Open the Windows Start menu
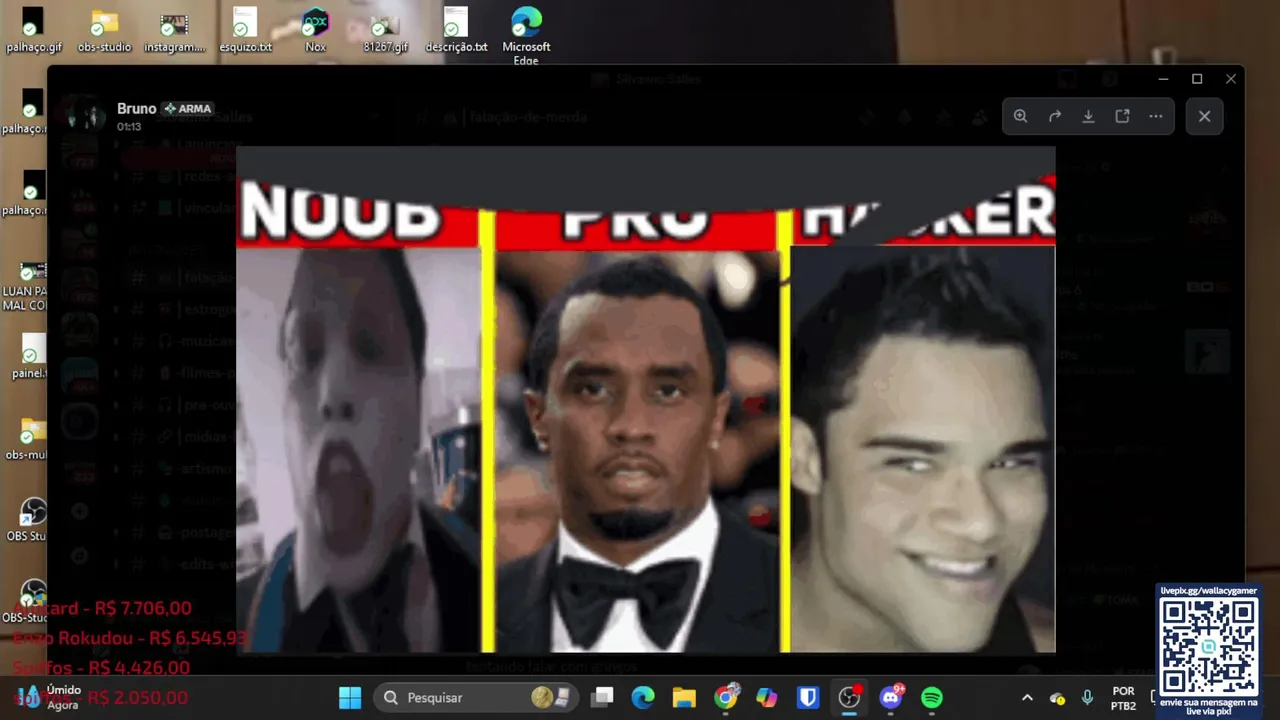 pos(350,697)
